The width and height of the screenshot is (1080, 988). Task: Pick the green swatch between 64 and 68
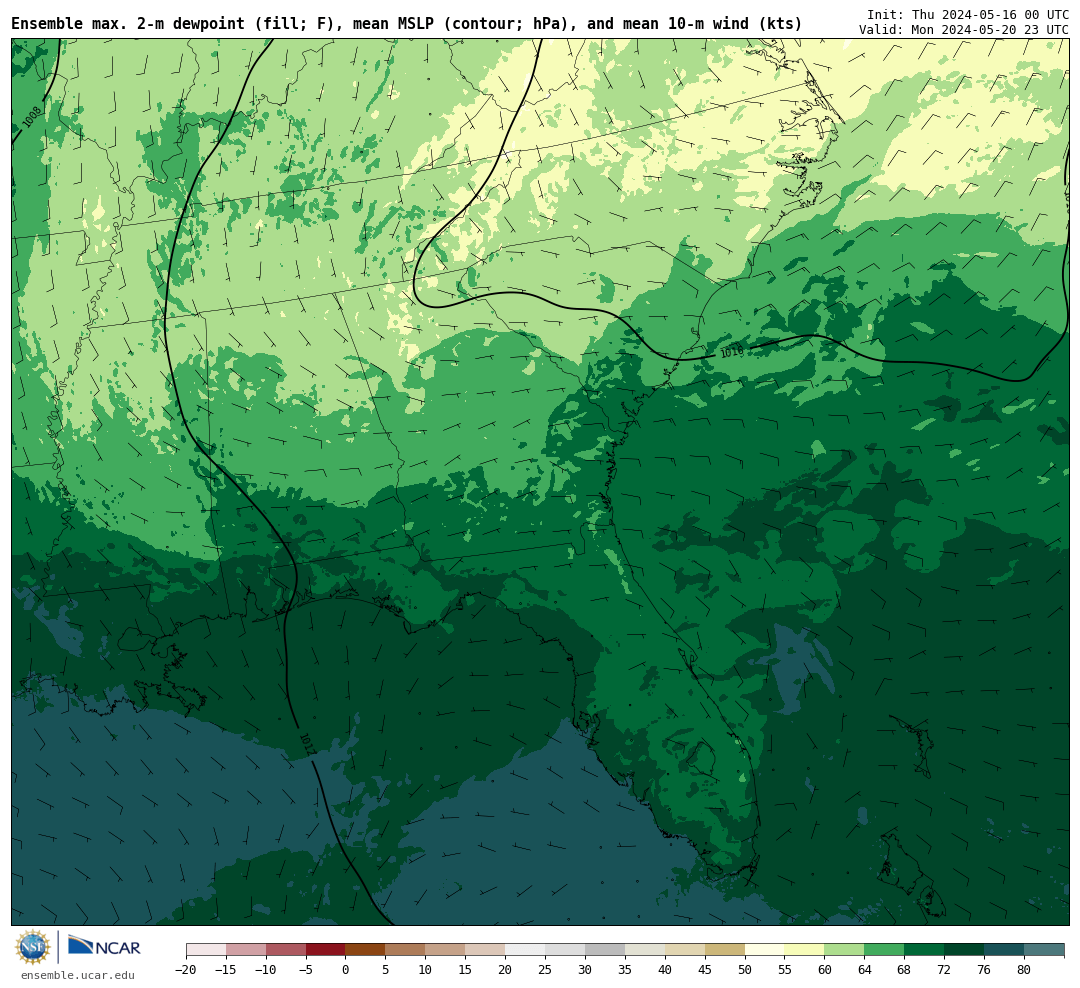point(885,950)
